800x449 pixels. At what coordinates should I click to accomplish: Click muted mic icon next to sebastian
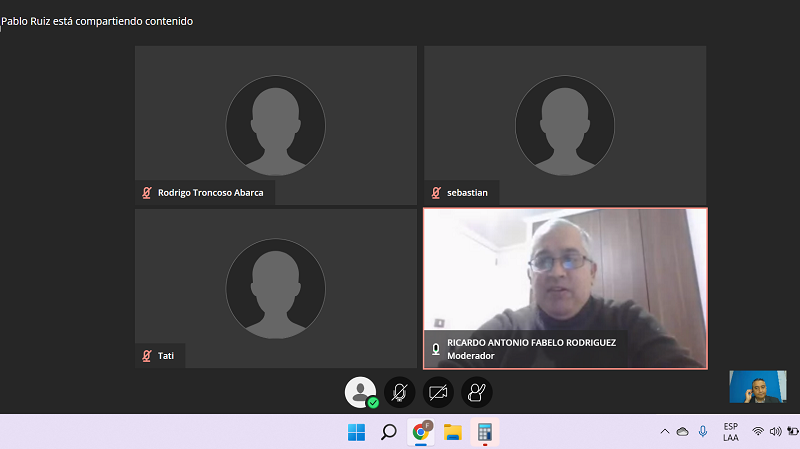pyautogui.click(x=436, y=193)
